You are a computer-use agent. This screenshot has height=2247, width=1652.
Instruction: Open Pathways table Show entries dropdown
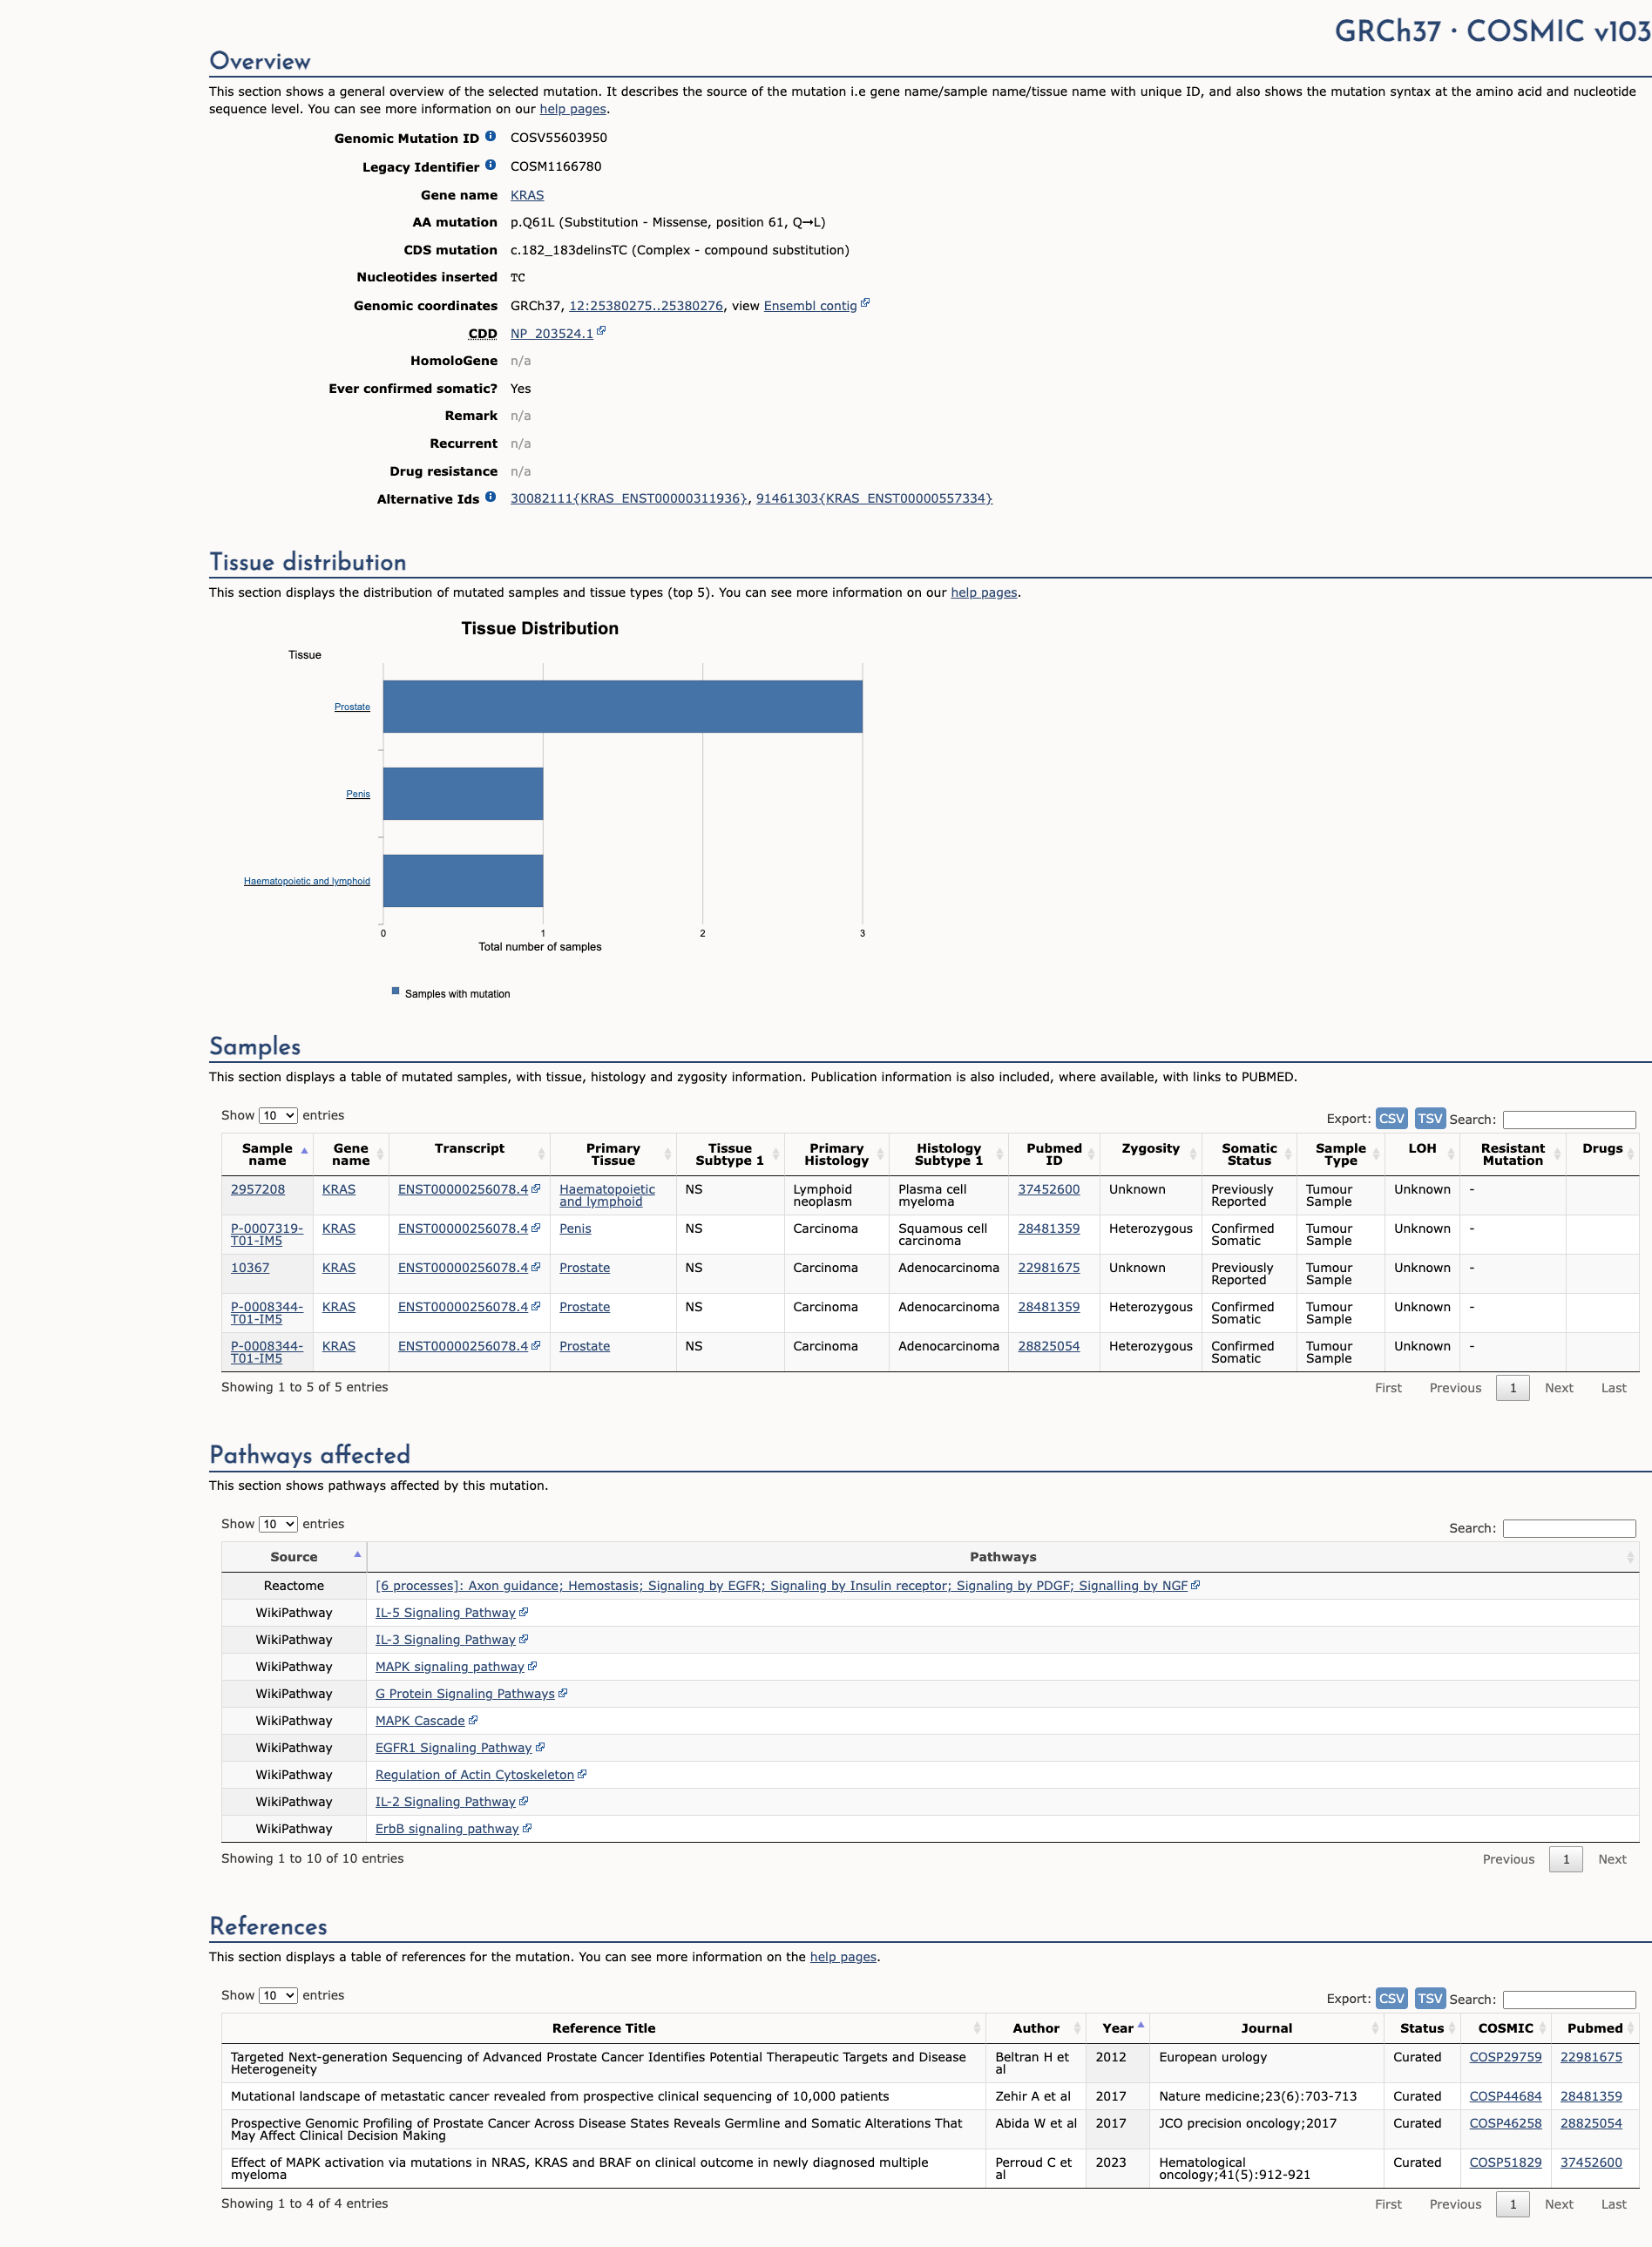pos(278,1524)
